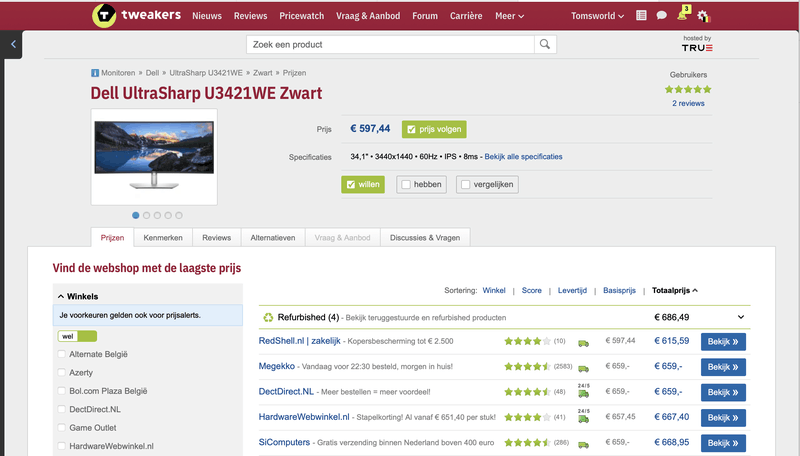Toggle Totaalprijs sort direction

[675, 290]
